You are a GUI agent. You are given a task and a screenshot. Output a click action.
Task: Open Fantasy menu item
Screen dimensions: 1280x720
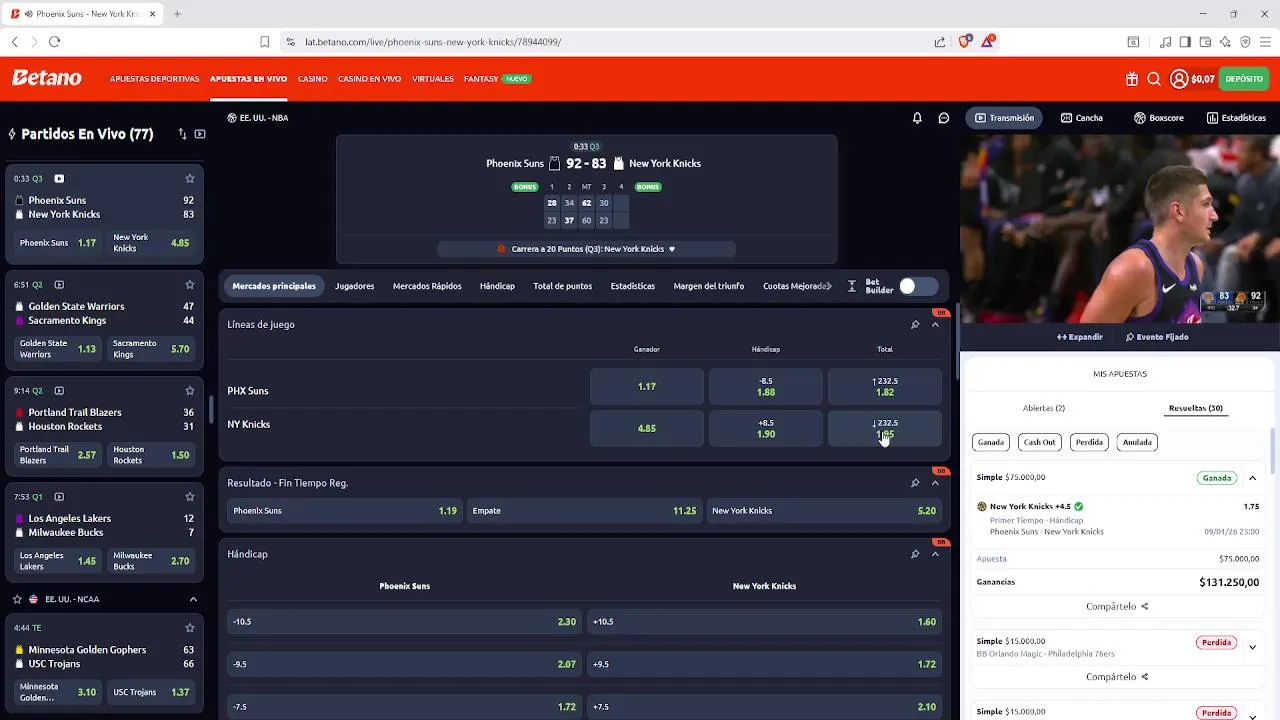click(x=481, y=79)
